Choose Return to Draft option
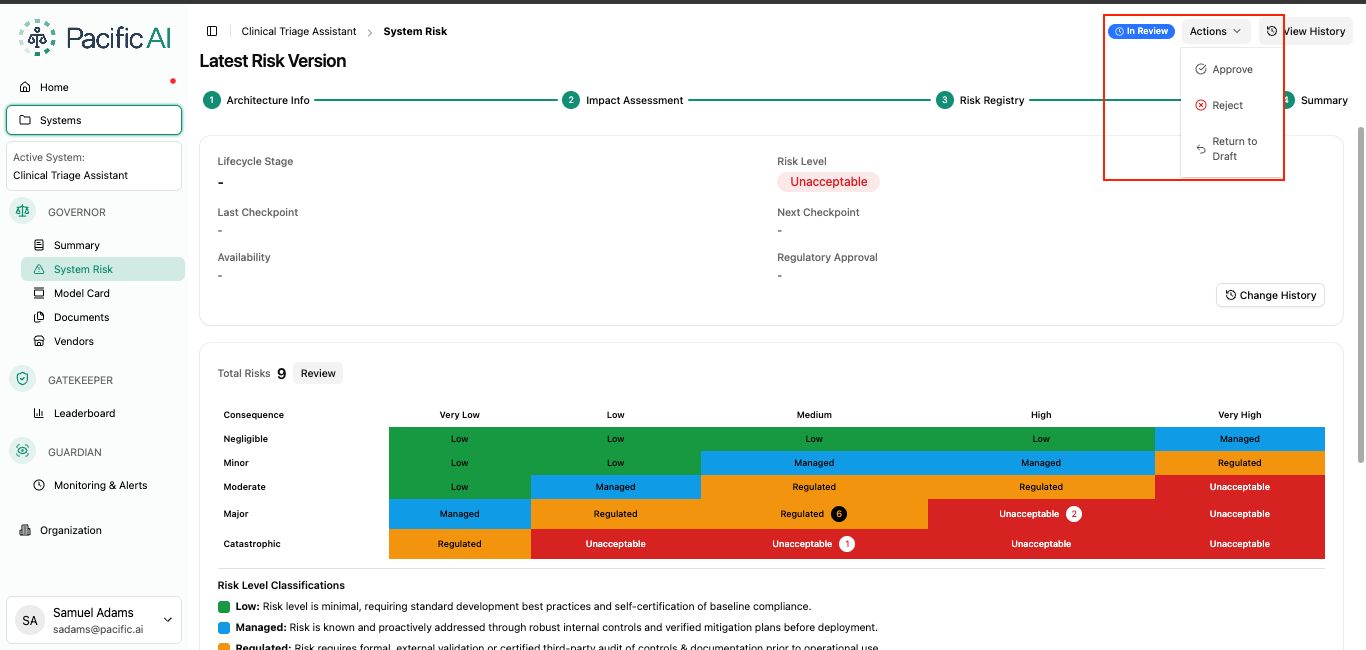This screenshot has width=1366, height=650. tap(1231, 149)
